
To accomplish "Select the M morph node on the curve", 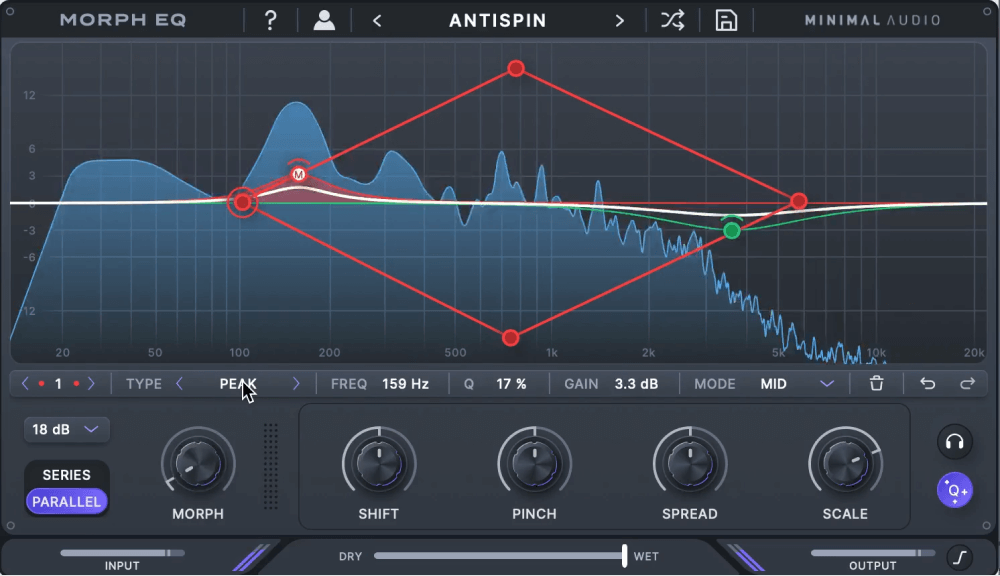I will tap(298, 174).
